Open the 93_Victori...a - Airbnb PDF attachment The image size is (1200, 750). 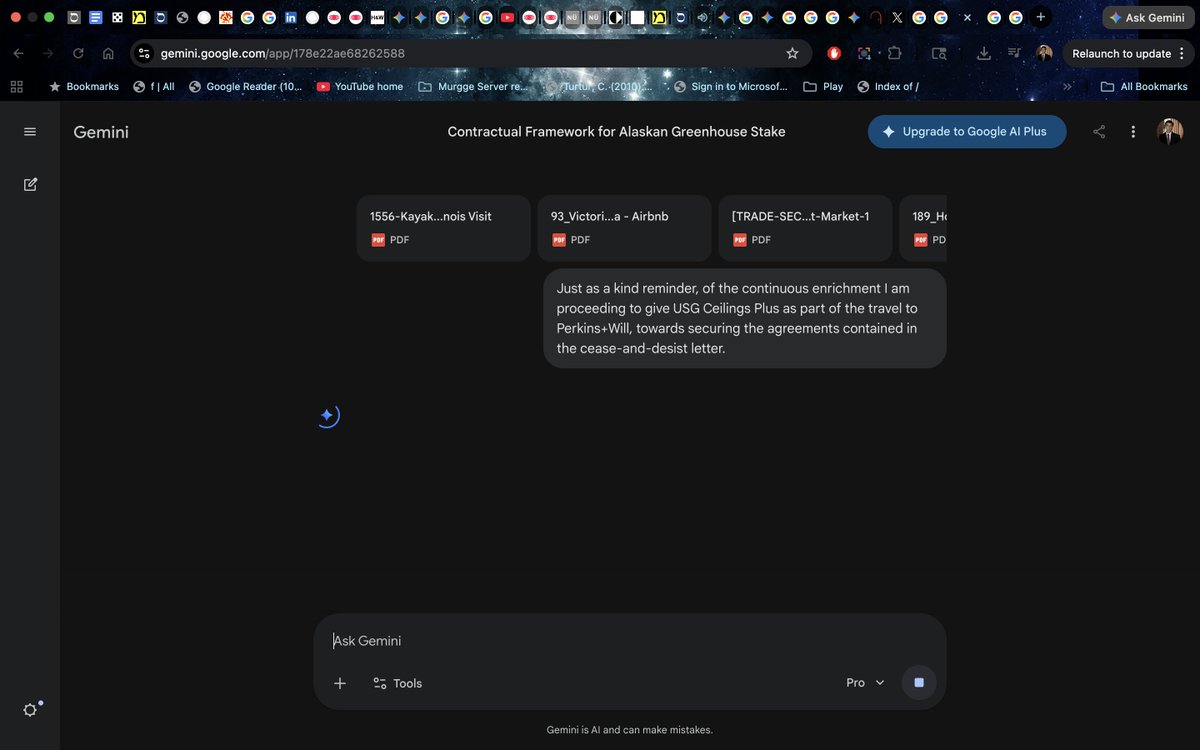(x=625, y=228)
